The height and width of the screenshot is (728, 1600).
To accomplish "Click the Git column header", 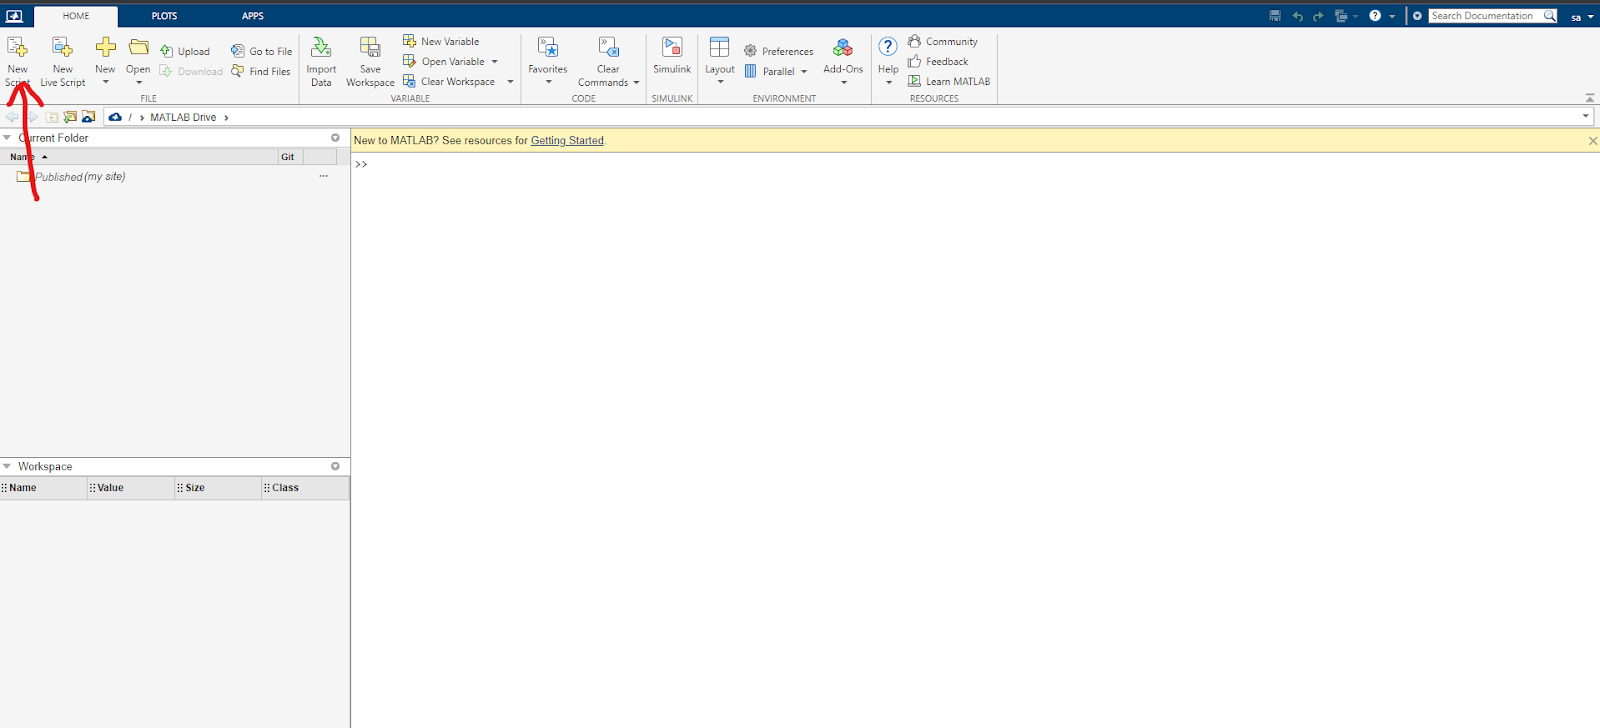I will pyautogui.click(x=290, y=157).
